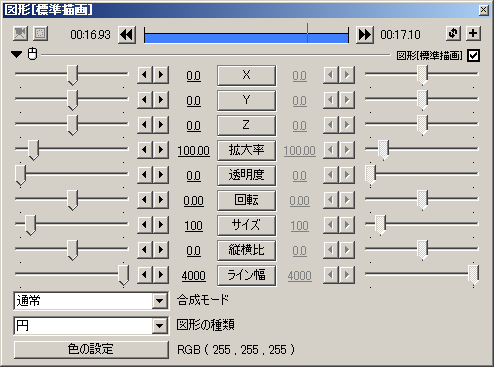
Task: Open the 合成モード dropdown showing 通常
Action: 91,301
